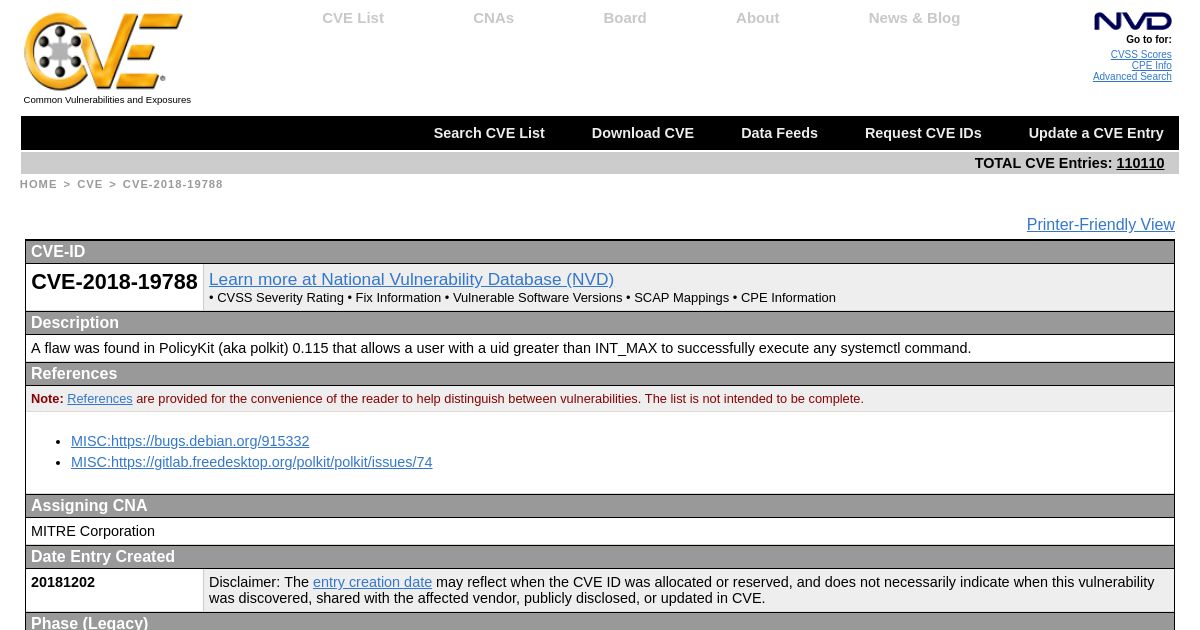Image resolution: width=1200 pixels, height=630 pixels.
Task: Click the Assigning CNA header
Action: 600,506
